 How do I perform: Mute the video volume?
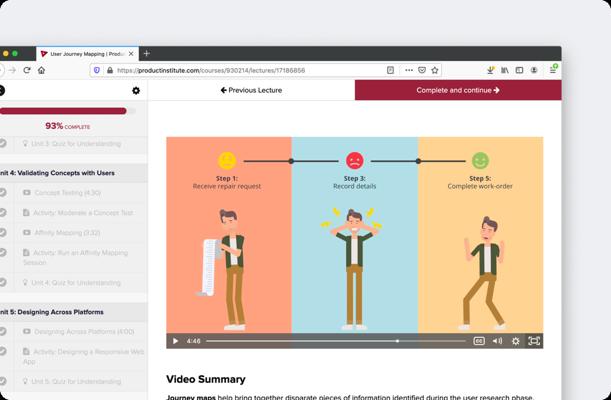497,341
